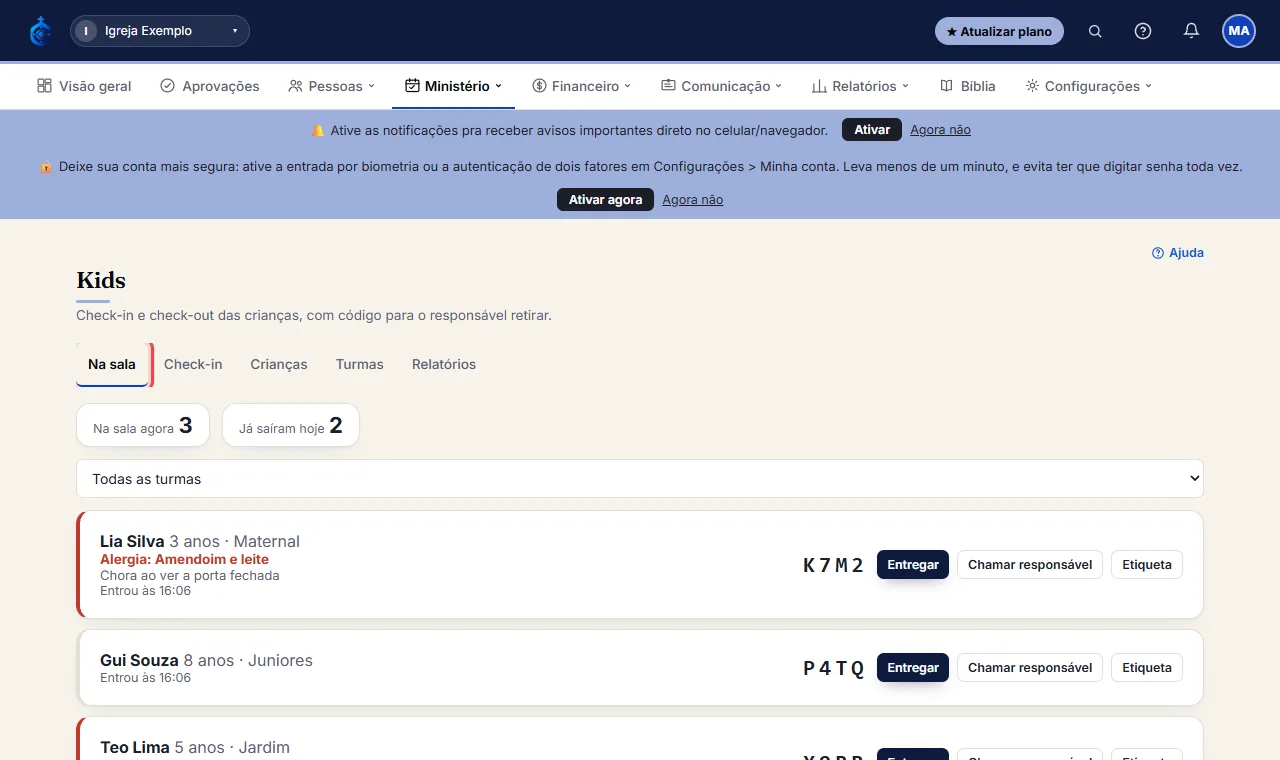Click the Kids page heading
The image size is (1280, 760).
pos(101,280)
